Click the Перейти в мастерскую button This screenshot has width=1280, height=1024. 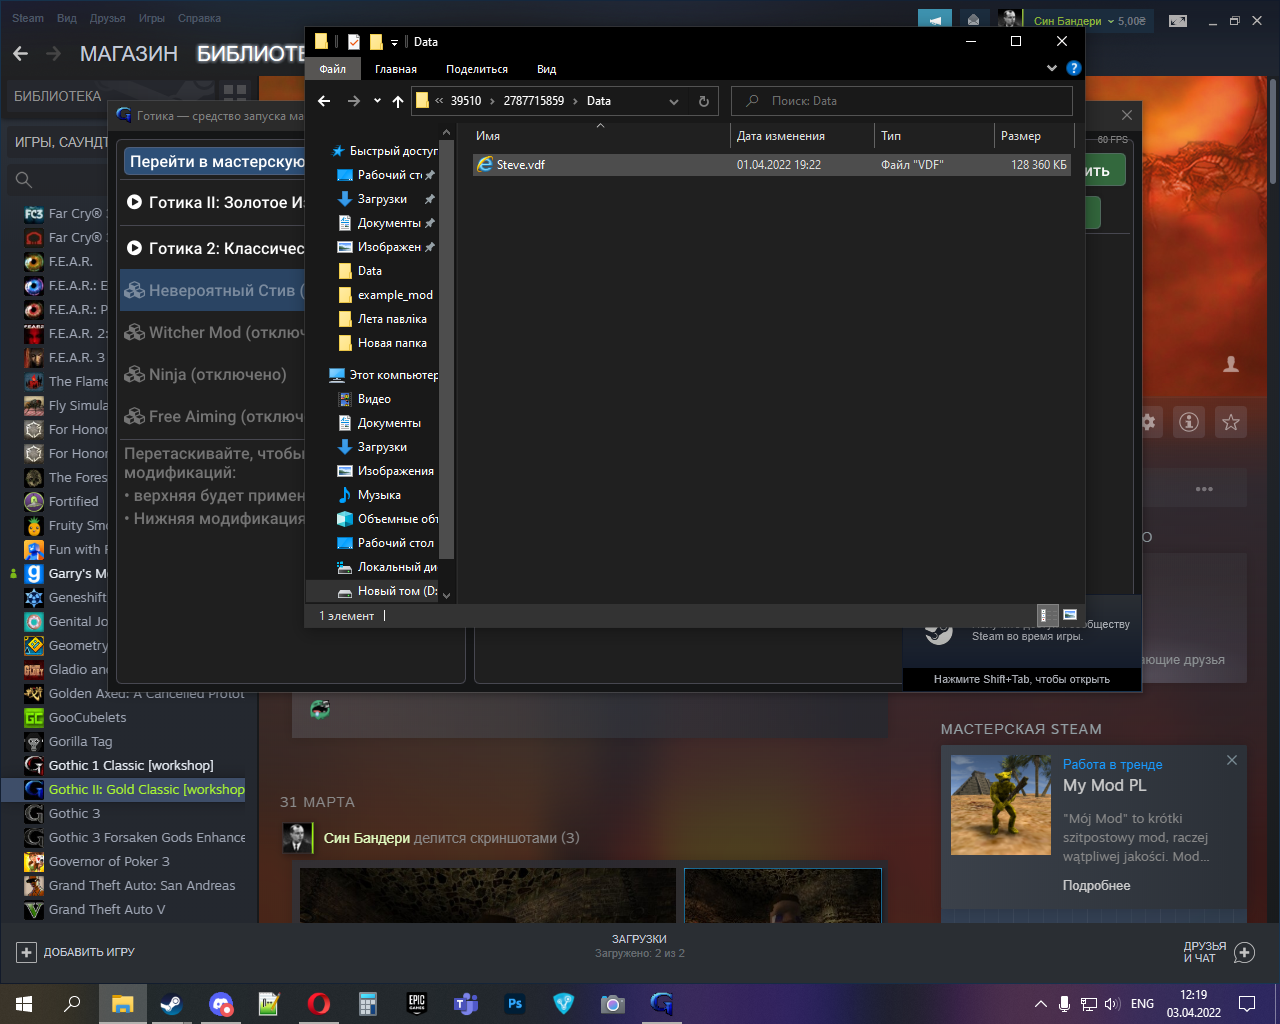(215, 162)
